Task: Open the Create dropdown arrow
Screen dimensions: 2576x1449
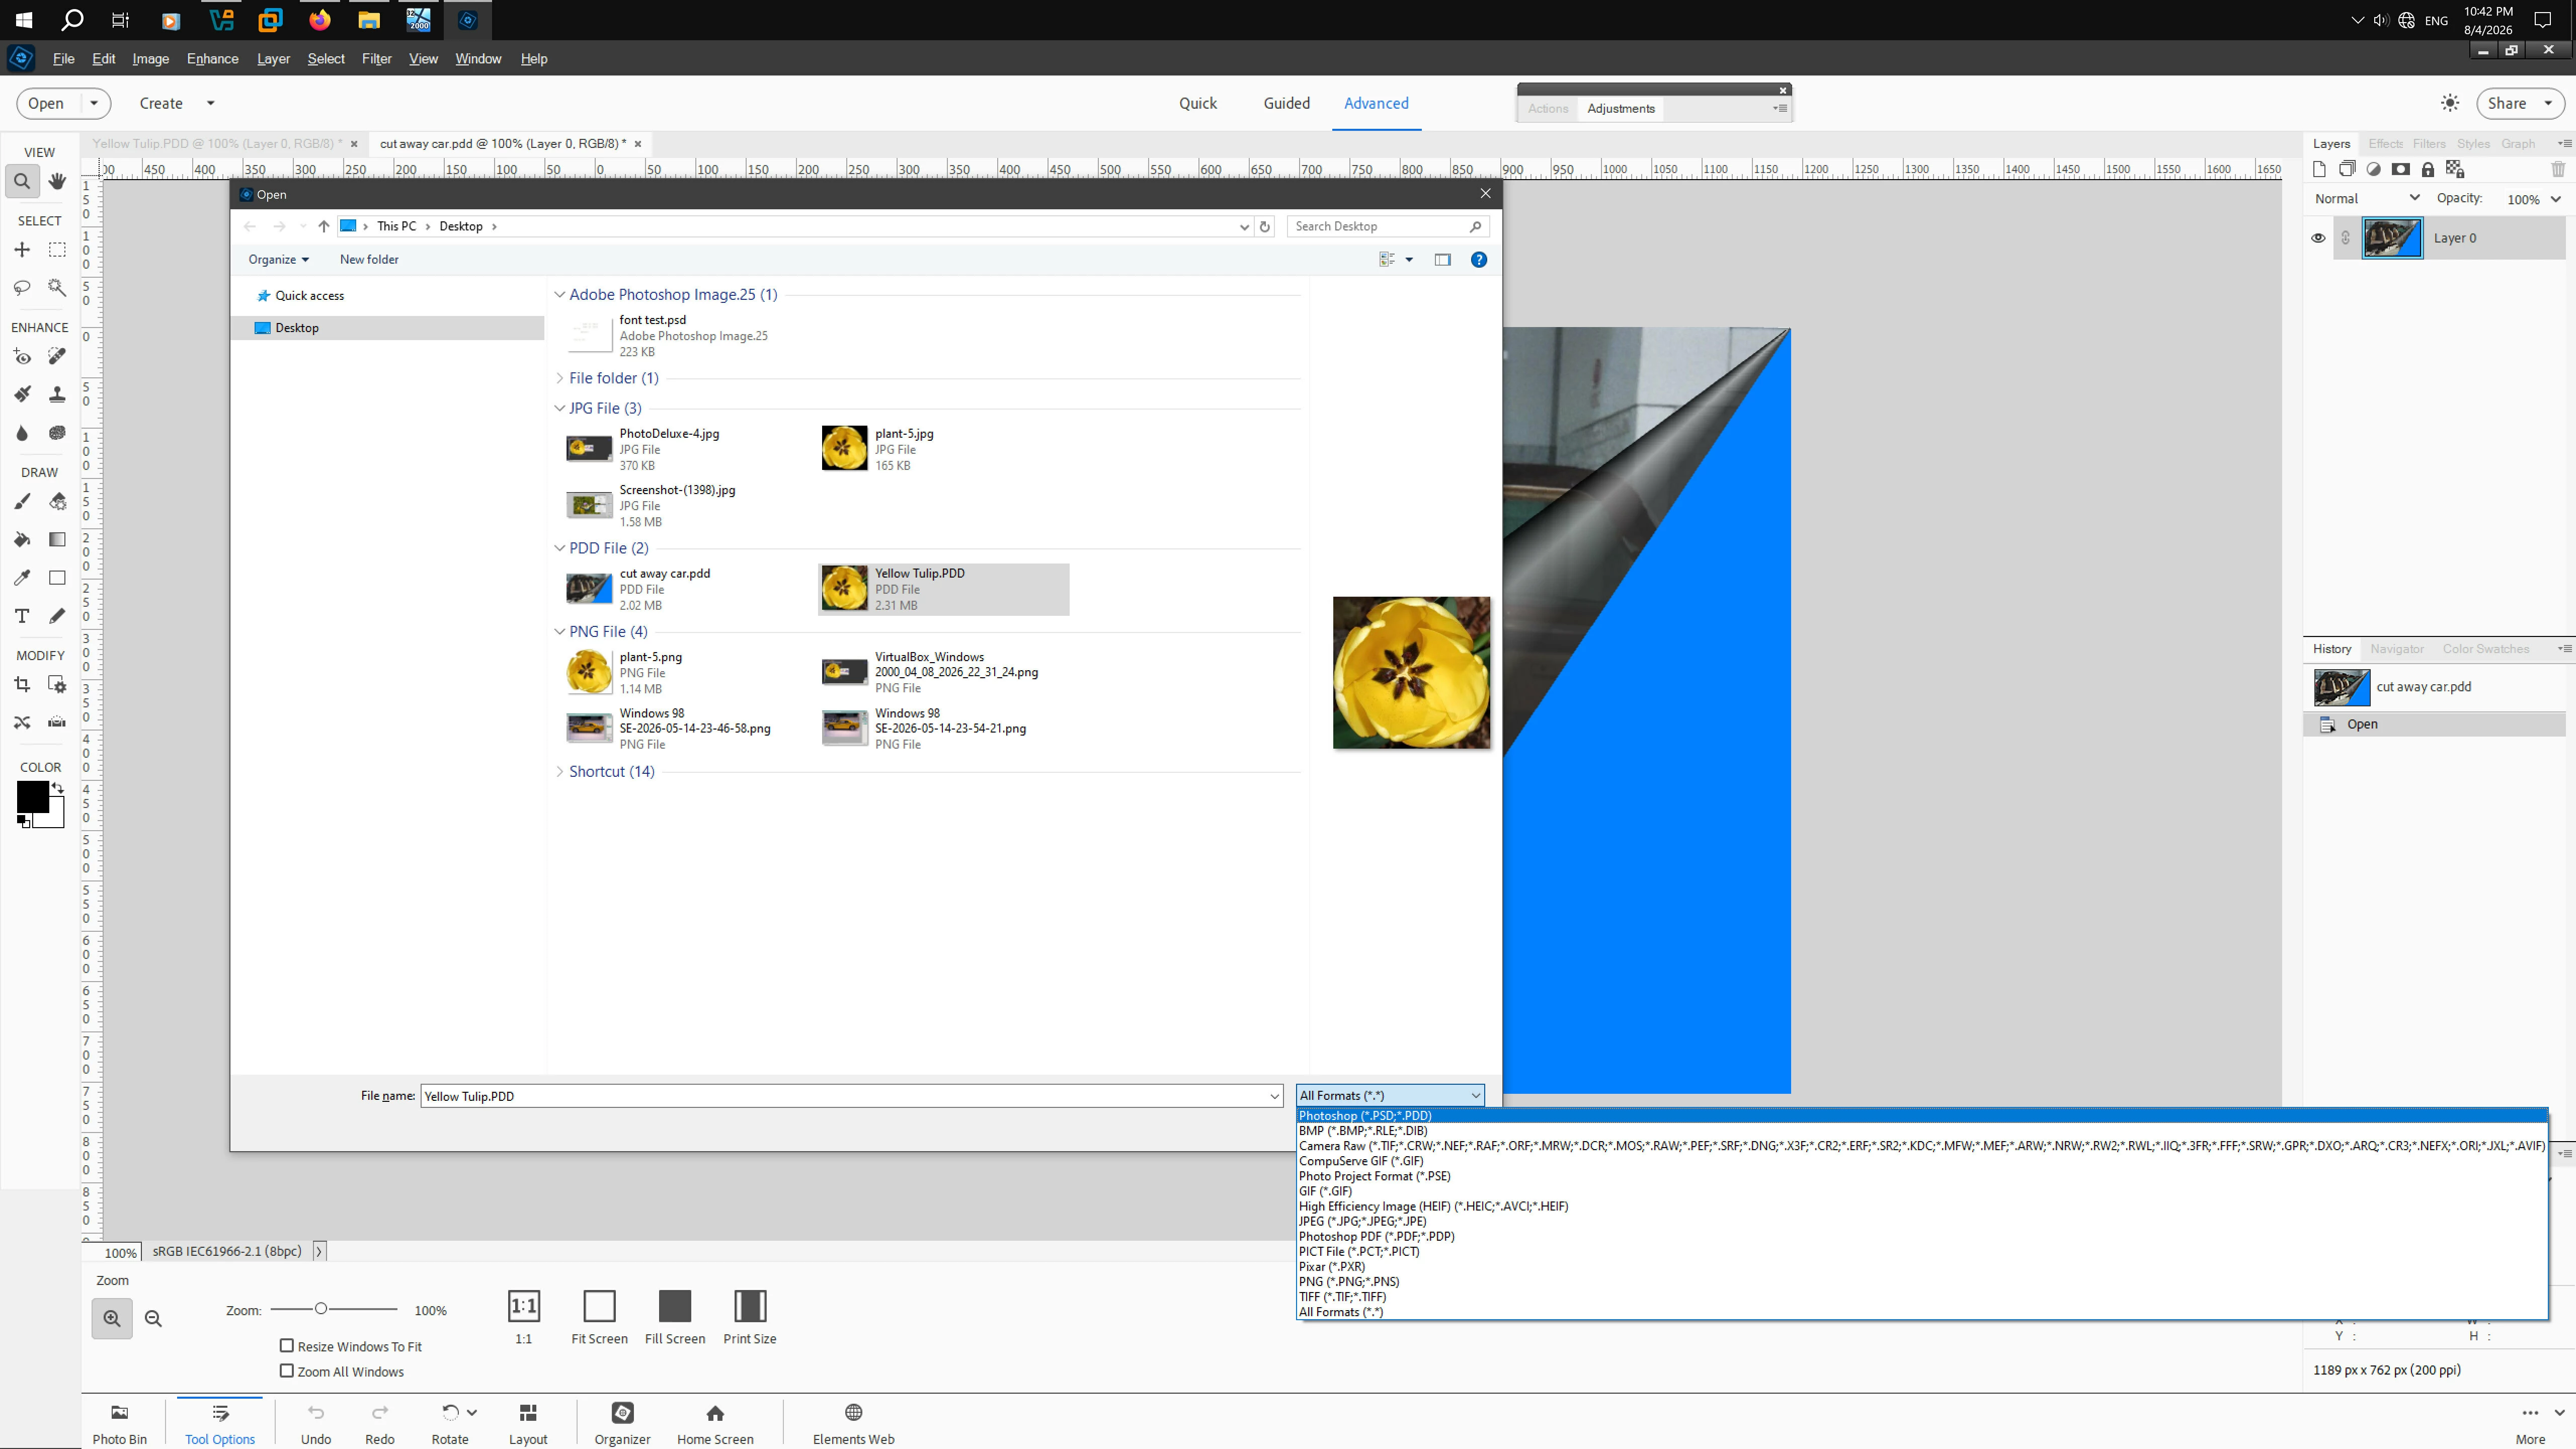Action: click(x=210, y=103)
